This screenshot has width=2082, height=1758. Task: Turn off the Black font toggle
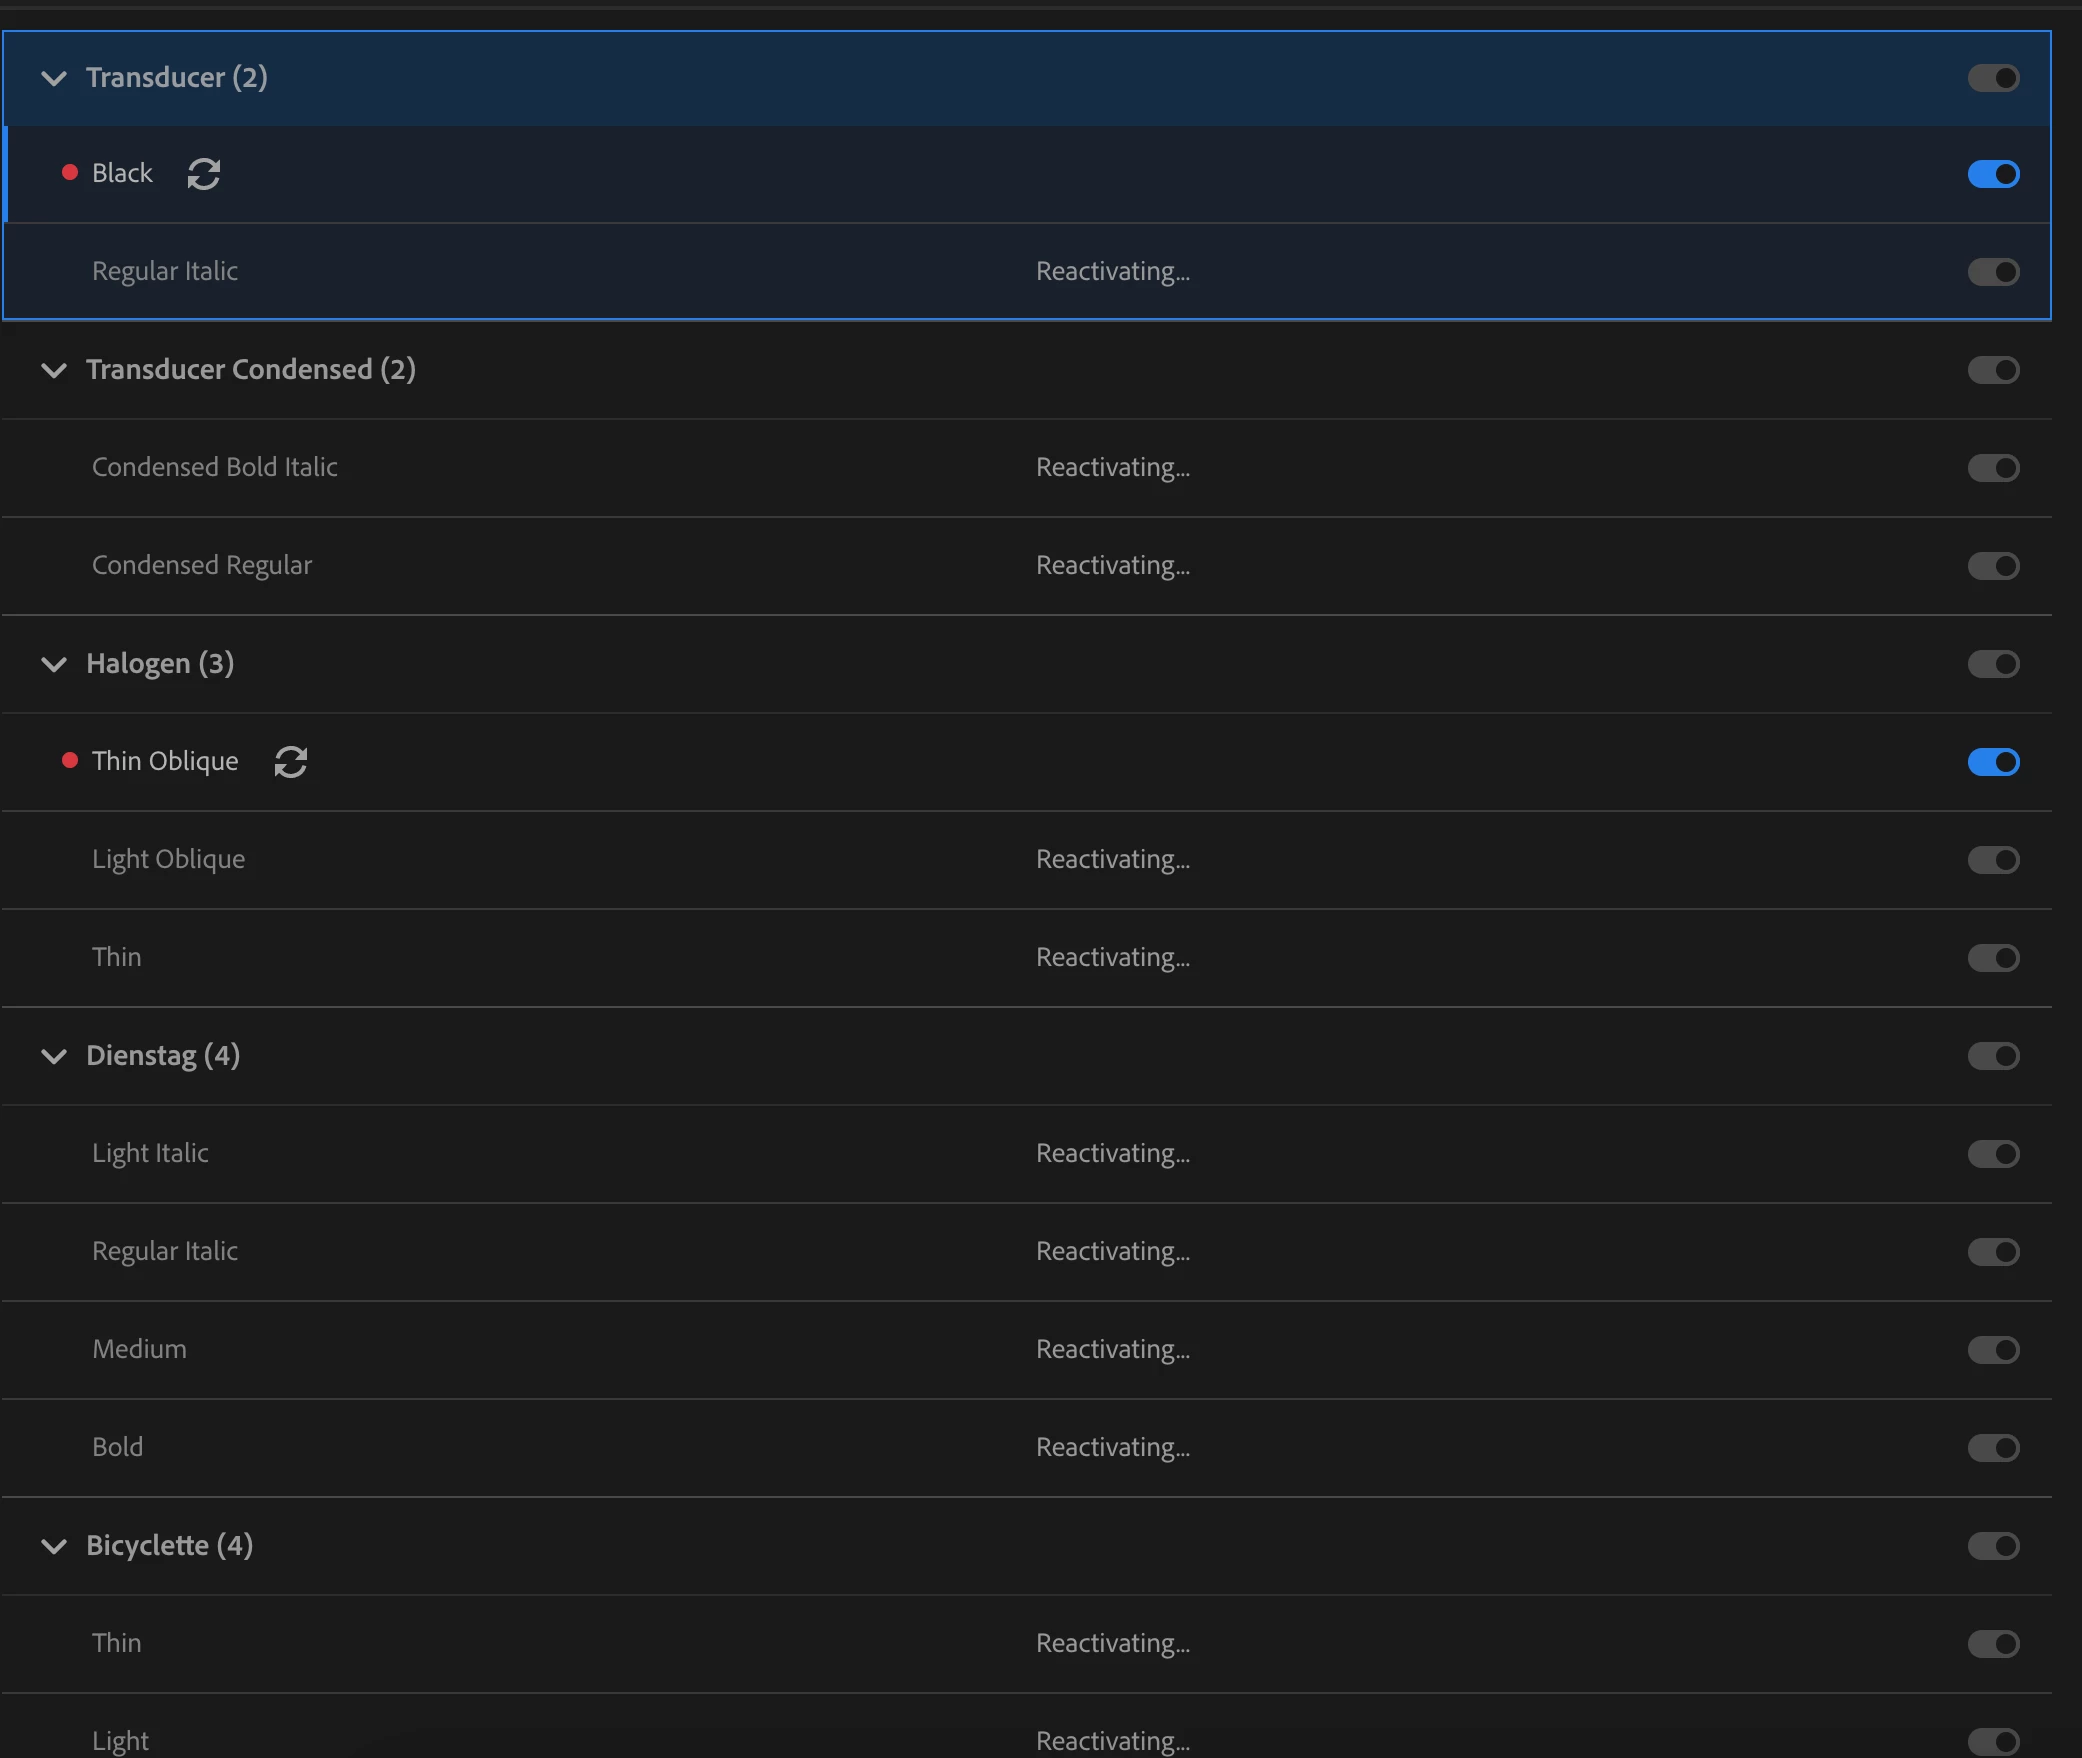click(x=1993, y=174)
